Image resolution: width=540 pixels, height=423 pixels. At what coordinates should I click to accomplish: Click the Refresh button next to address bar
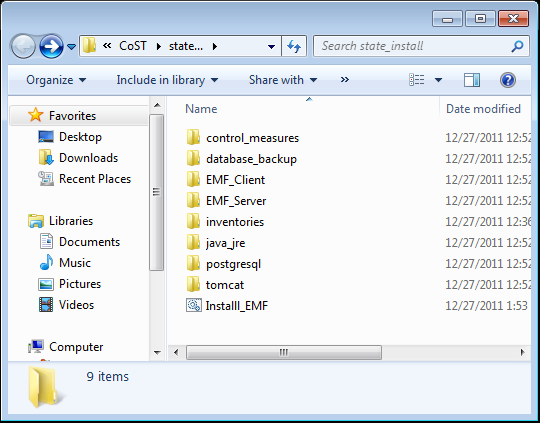point(294,46)
